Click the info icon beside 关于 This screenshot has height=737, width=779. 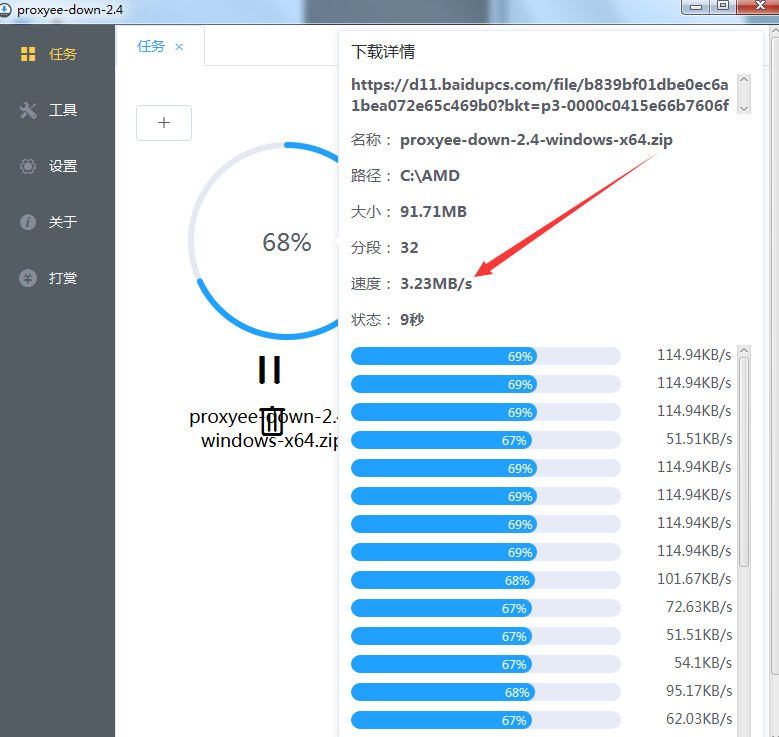28,222
